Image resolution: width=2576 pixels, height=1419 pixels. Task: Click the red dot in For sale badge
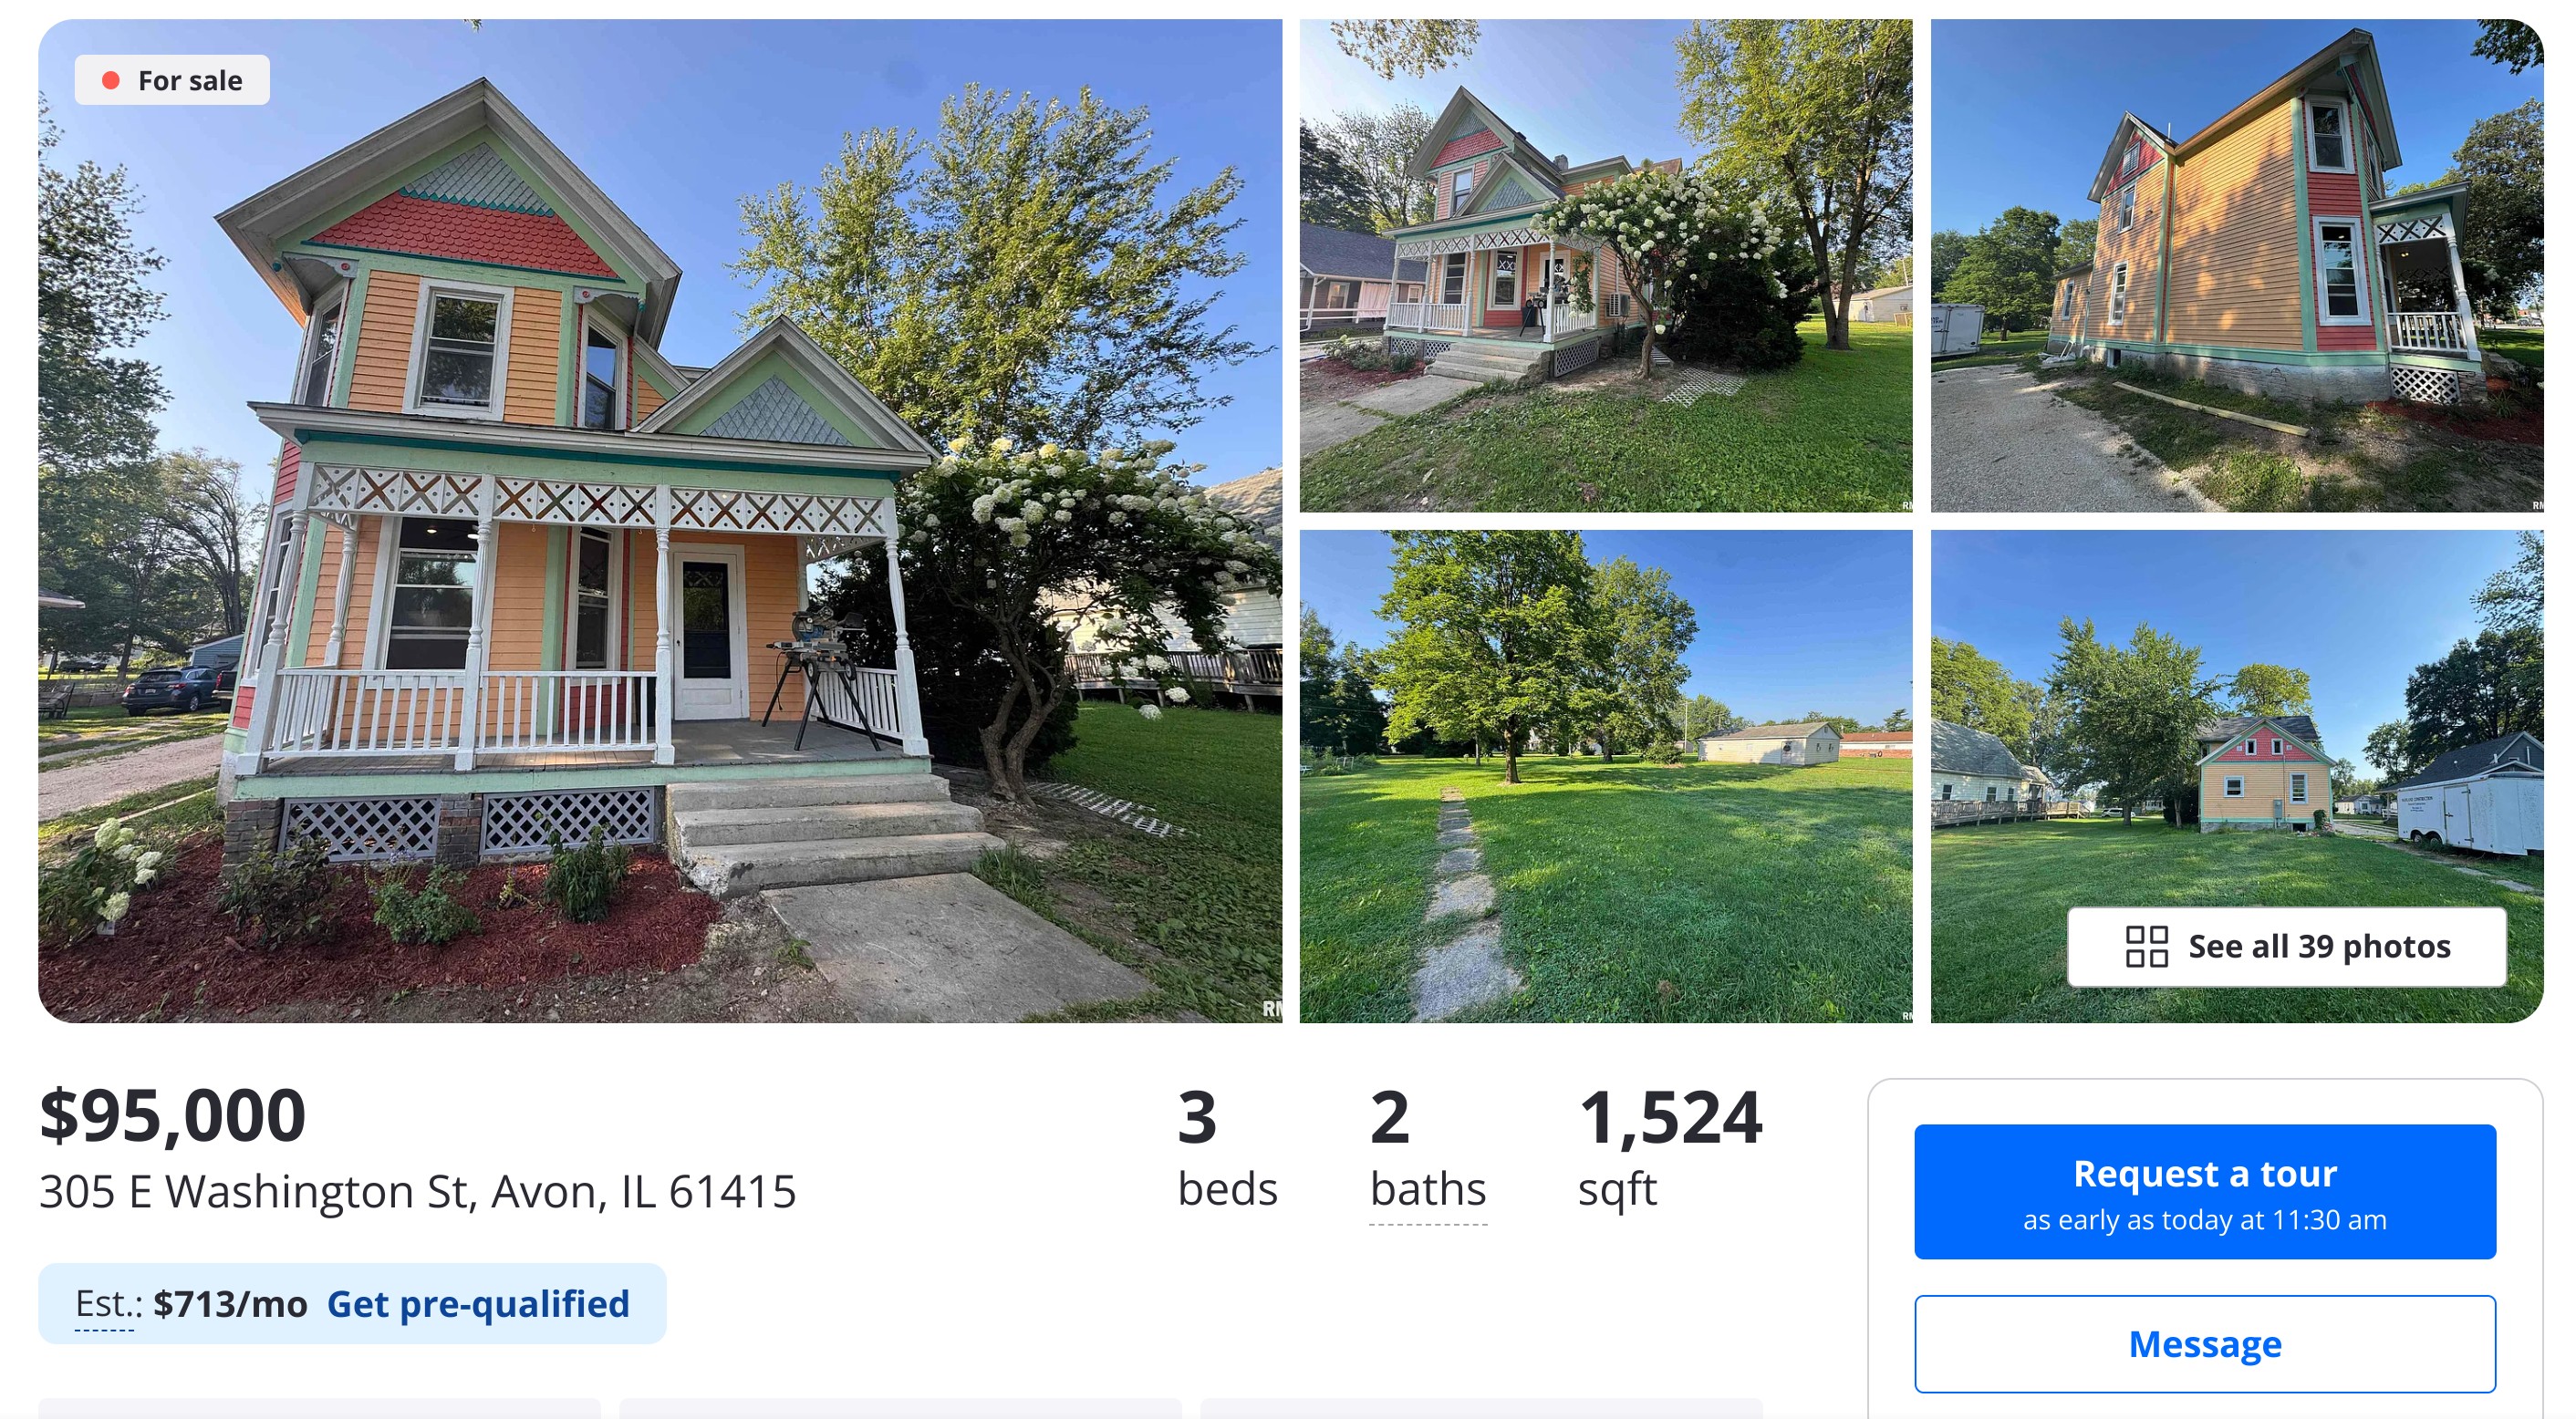[111, 80]
